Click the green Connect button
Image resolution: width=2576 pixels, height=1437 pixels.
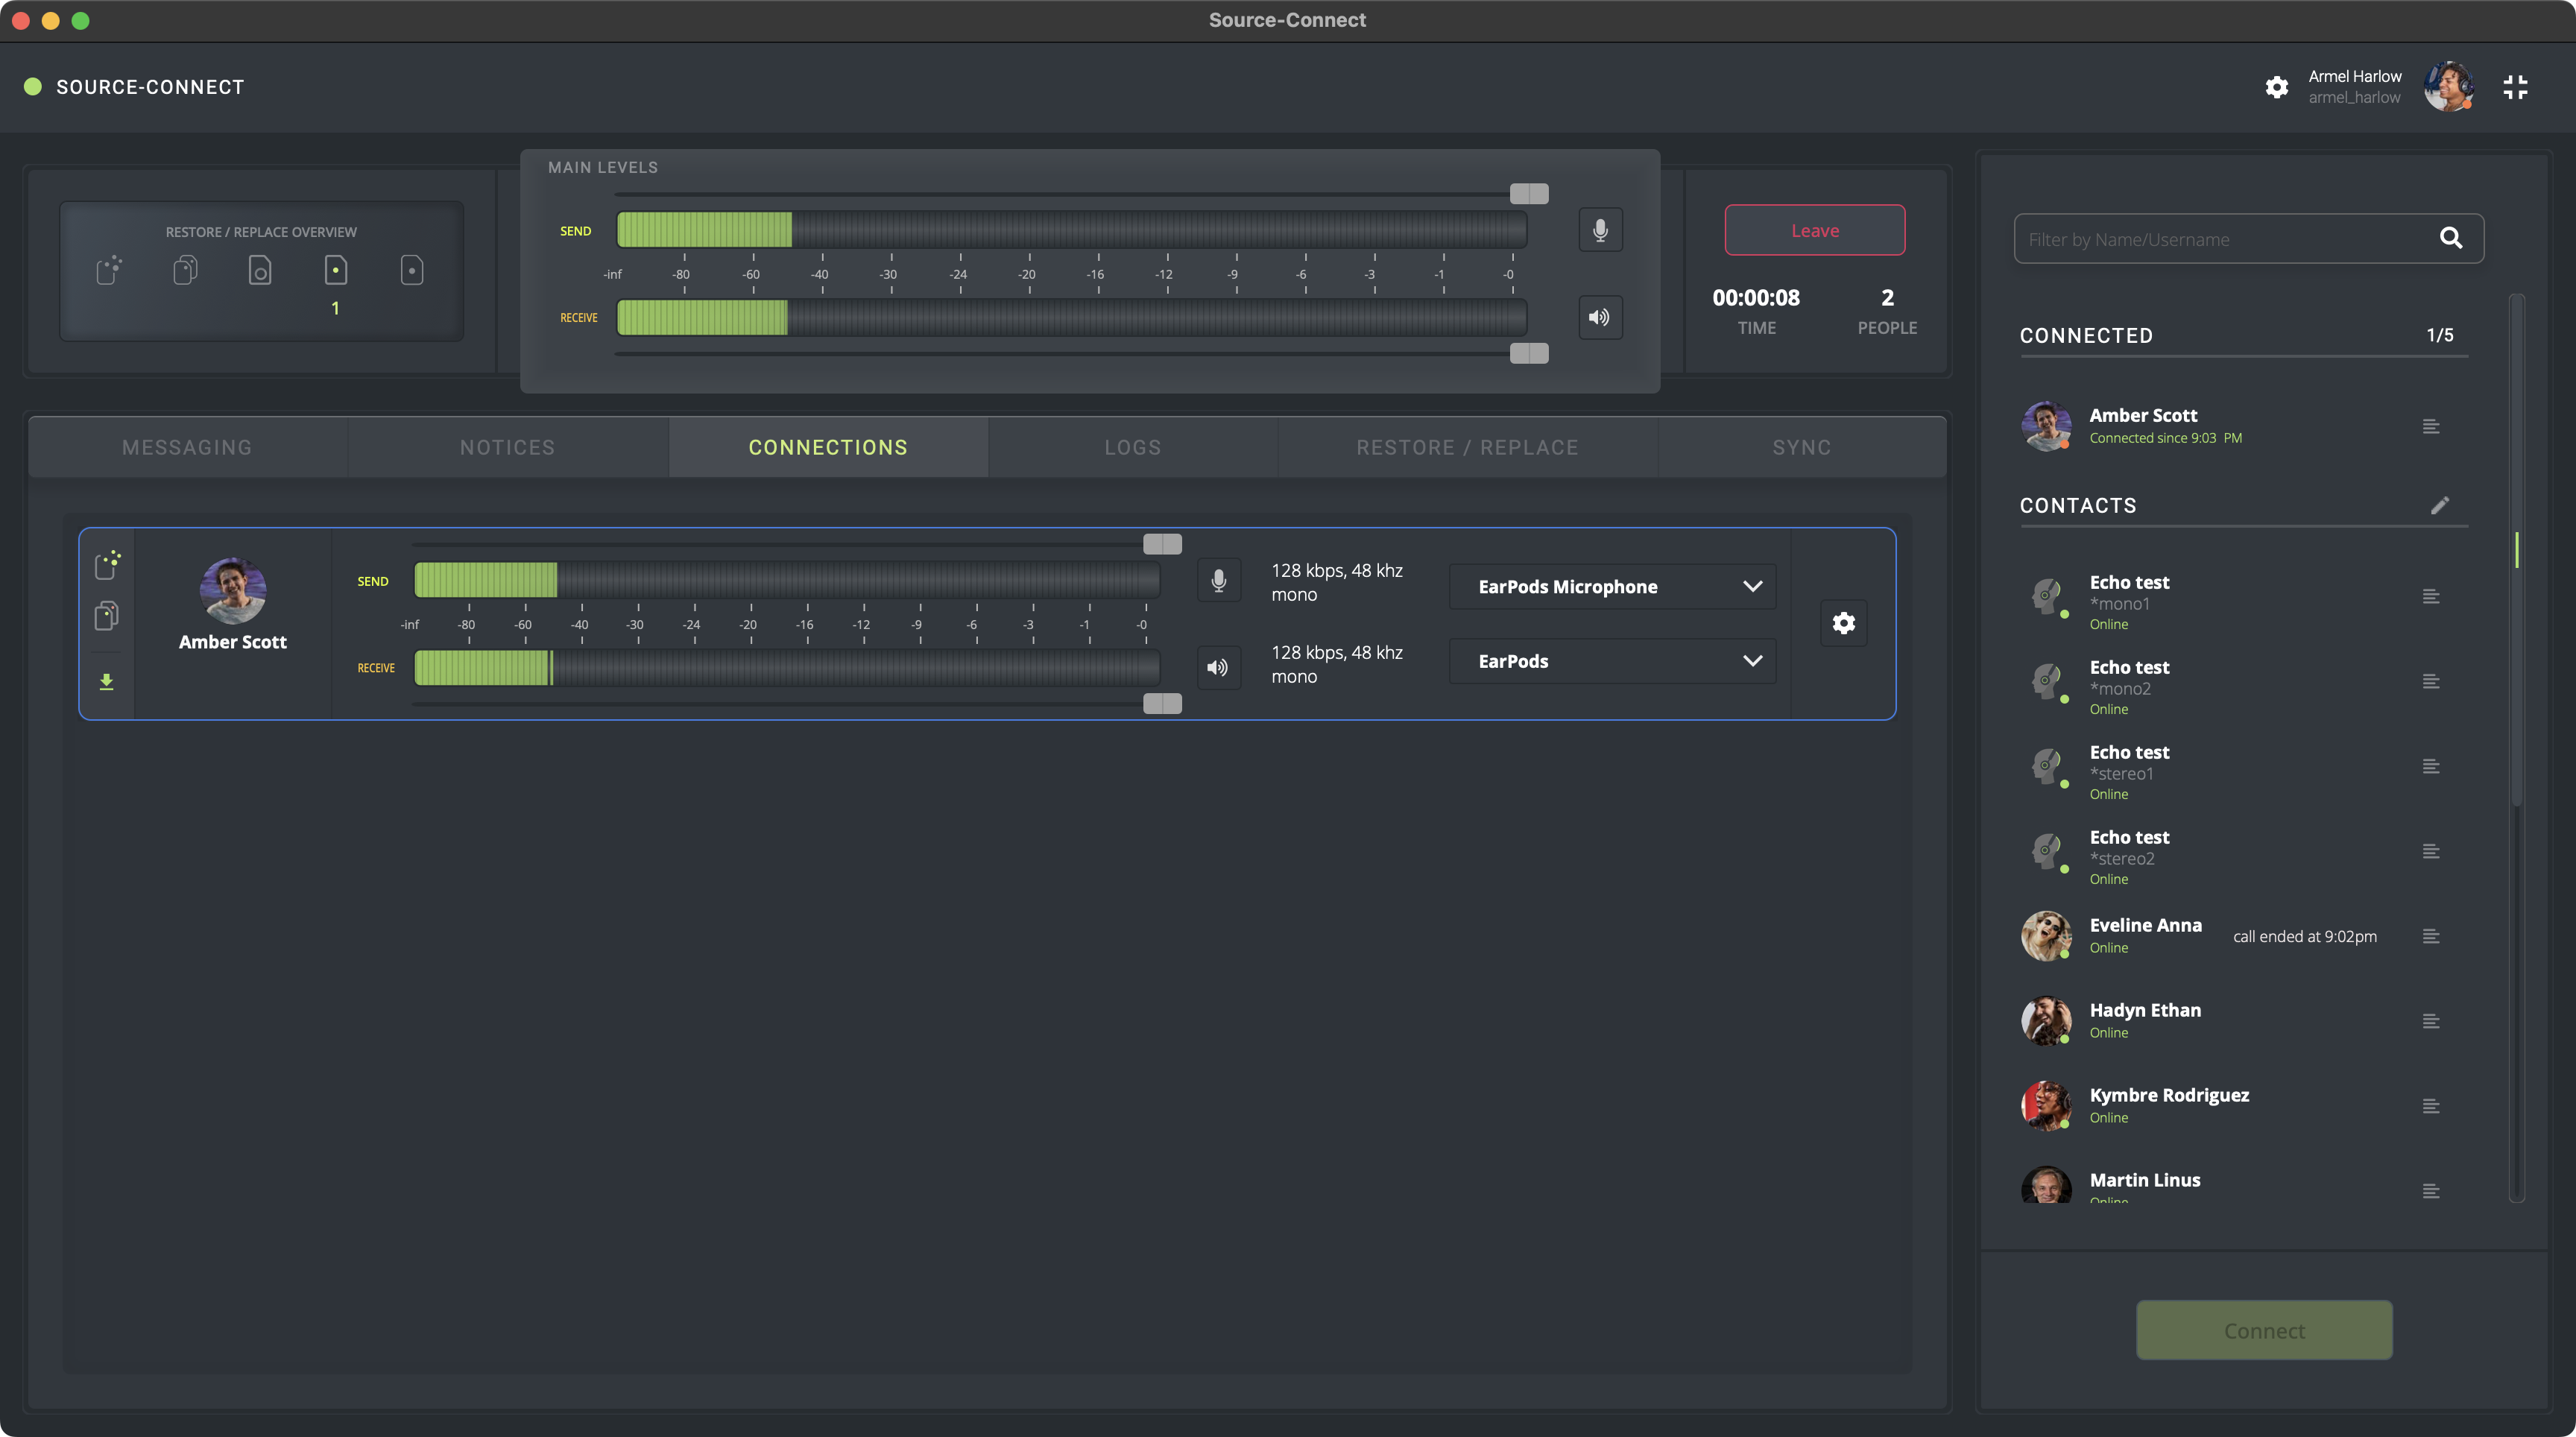pyautogui.click(x=2264, y=1330)
